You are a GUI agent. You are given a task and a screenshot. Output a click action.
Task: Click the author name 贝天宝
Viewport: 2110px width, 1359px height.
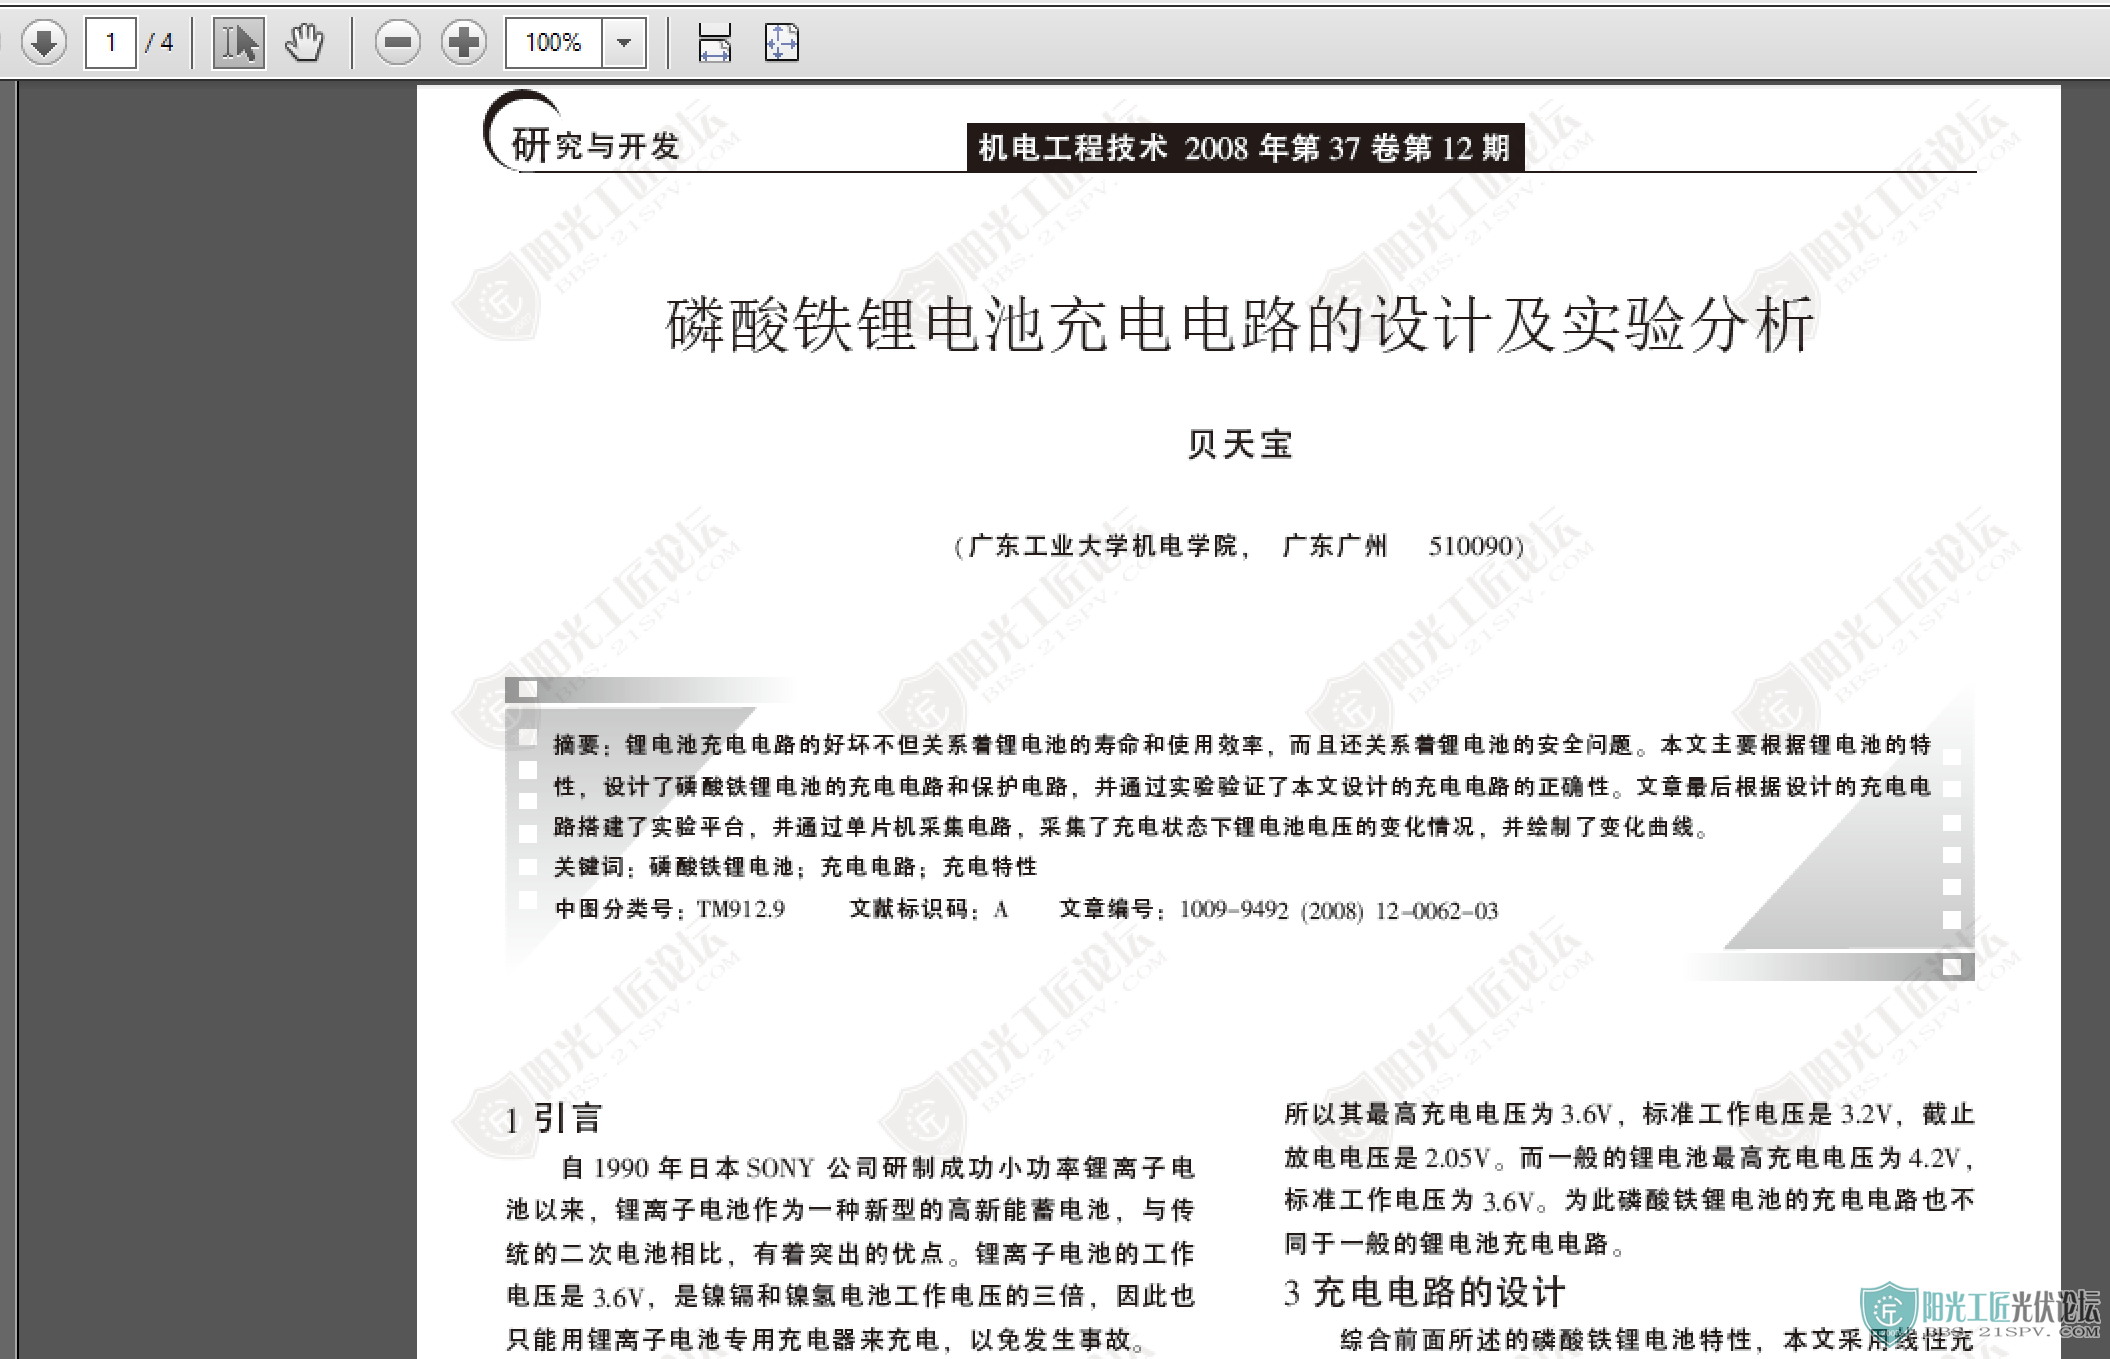tap(1240, 444)
